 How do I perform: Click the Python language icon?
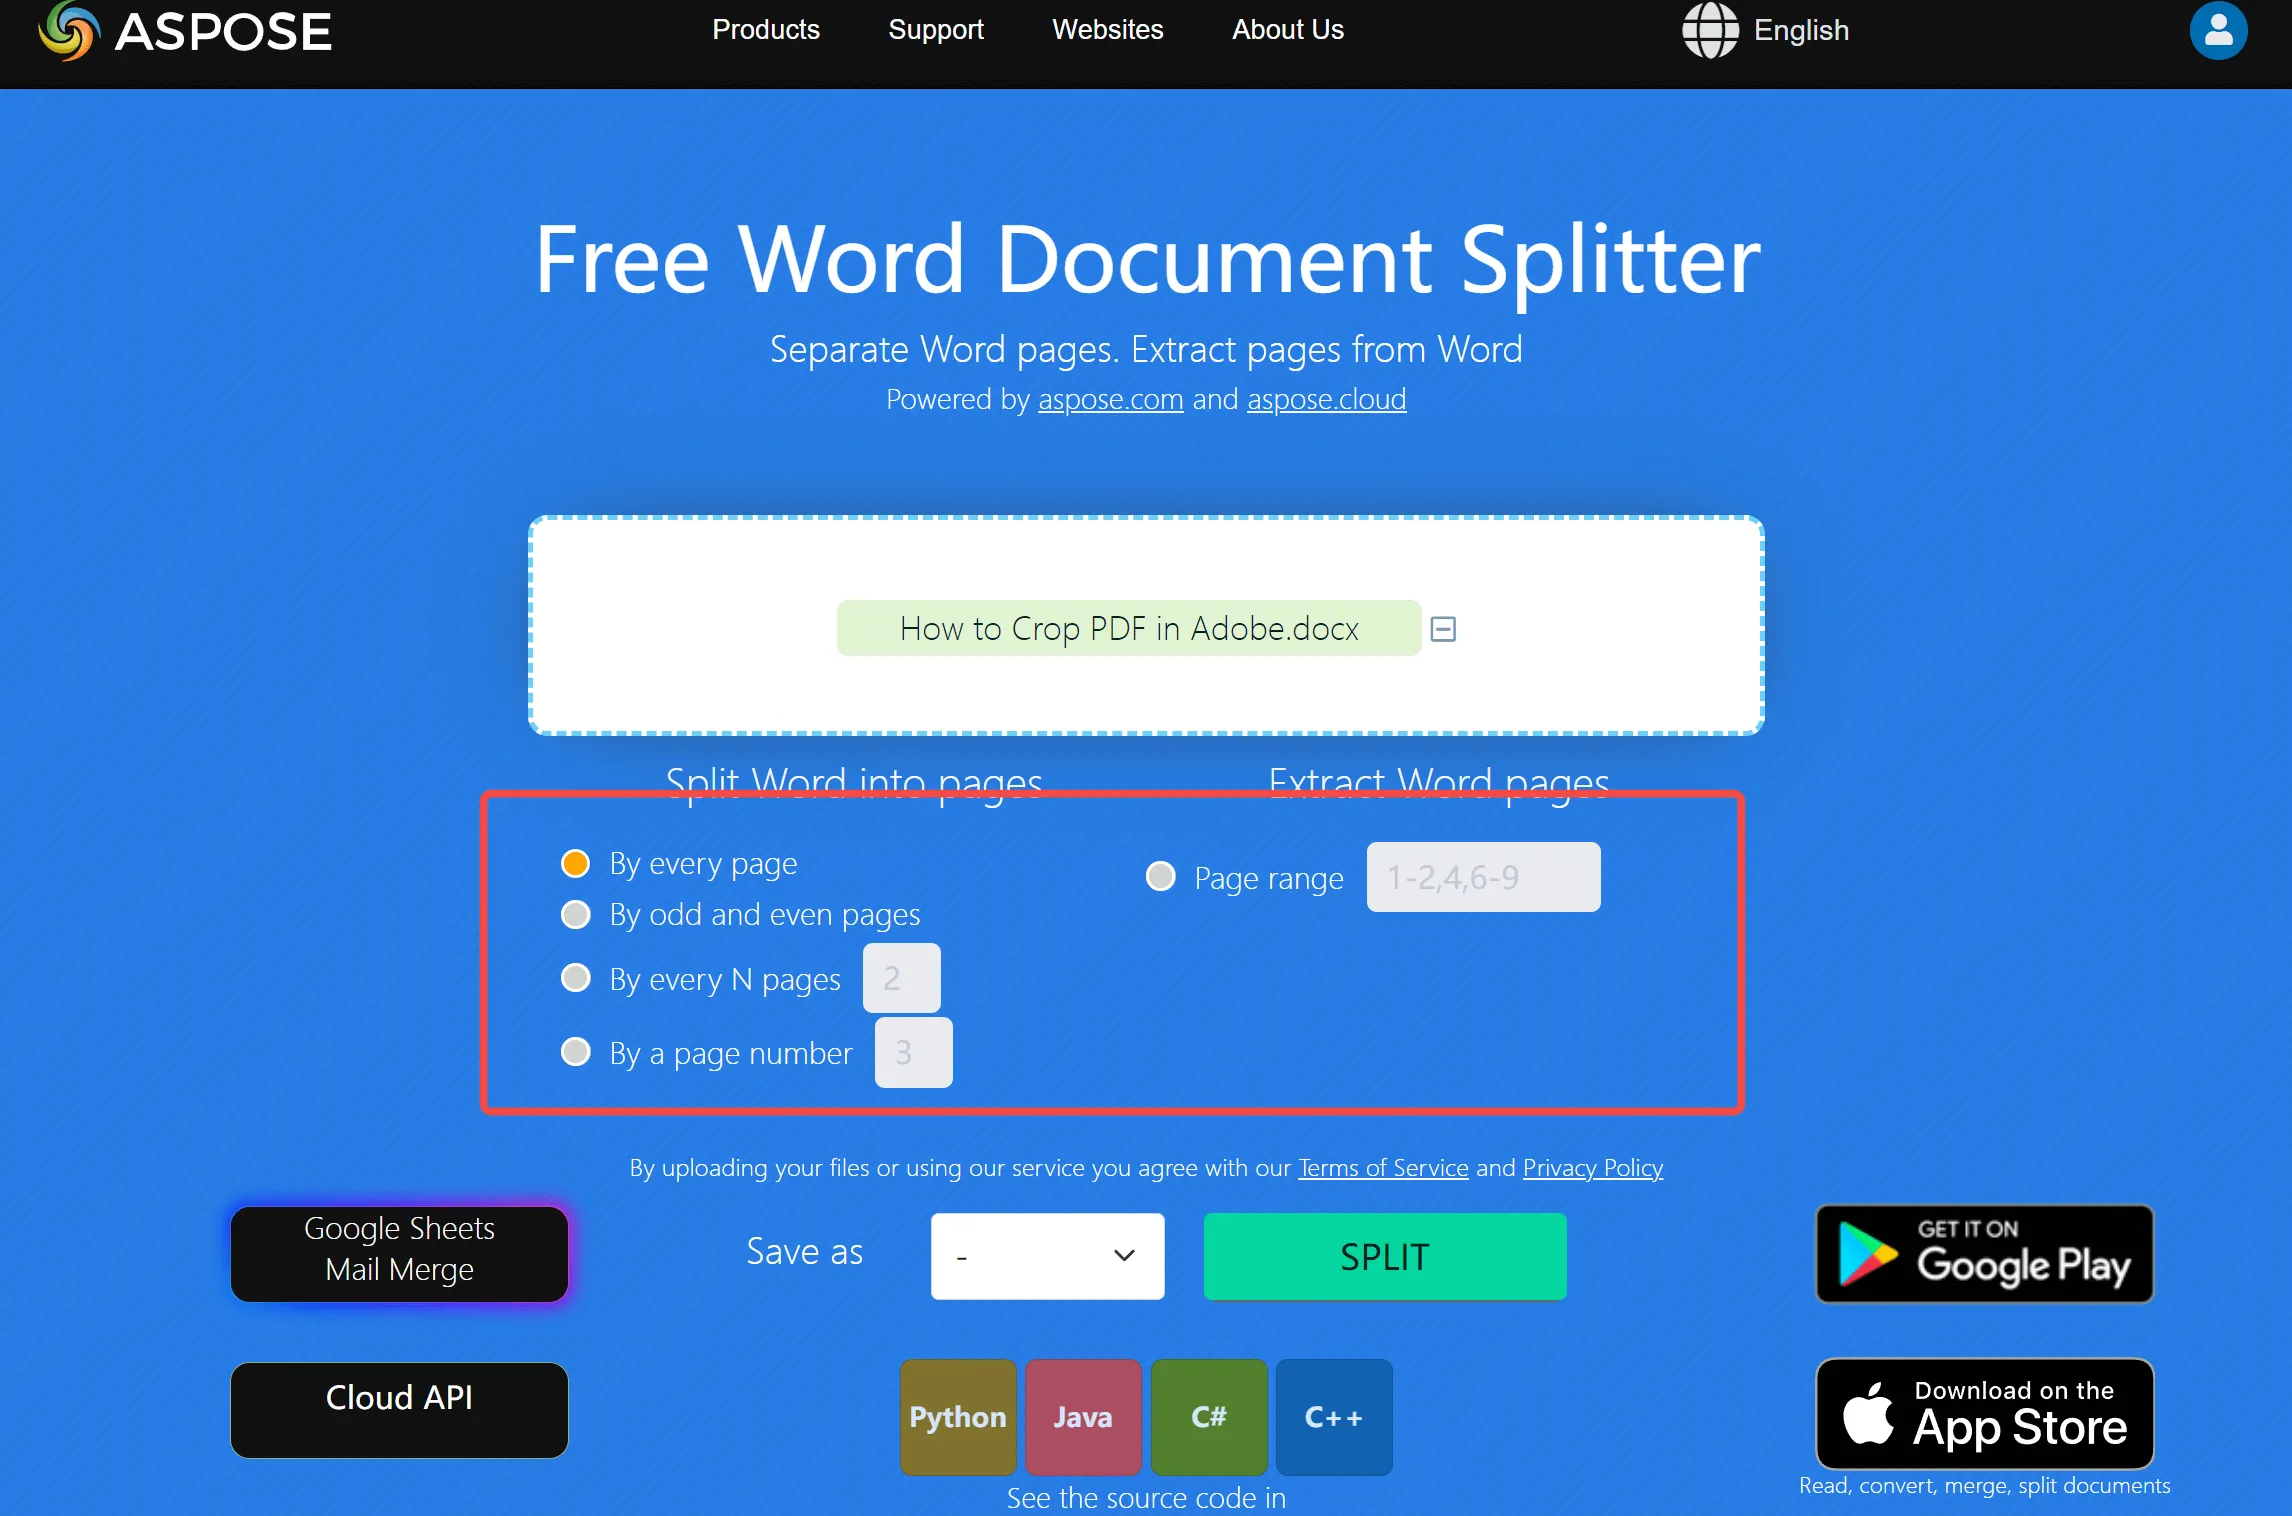pos(956,1414)
